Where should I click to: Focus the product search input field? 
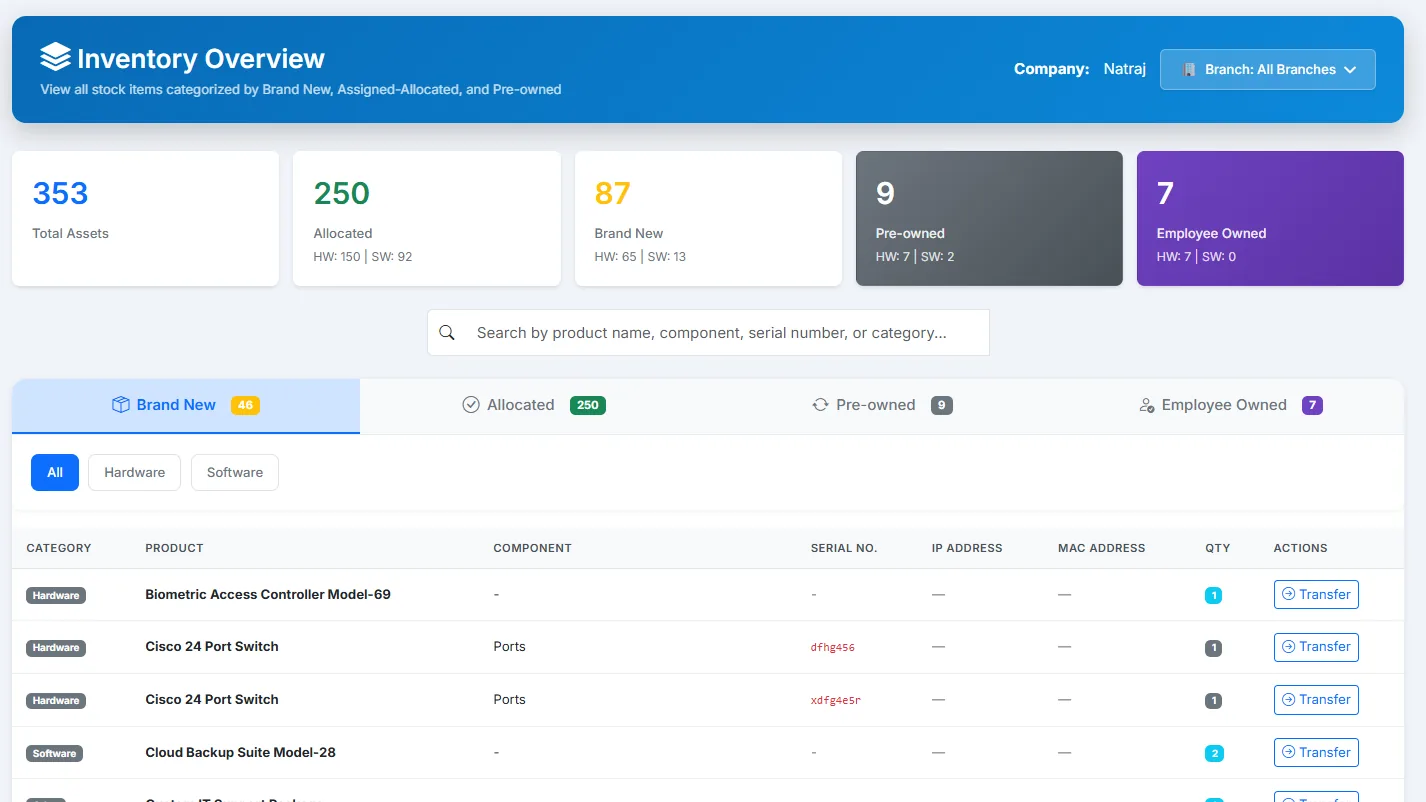pyautogui.click(x=708, y=333)
